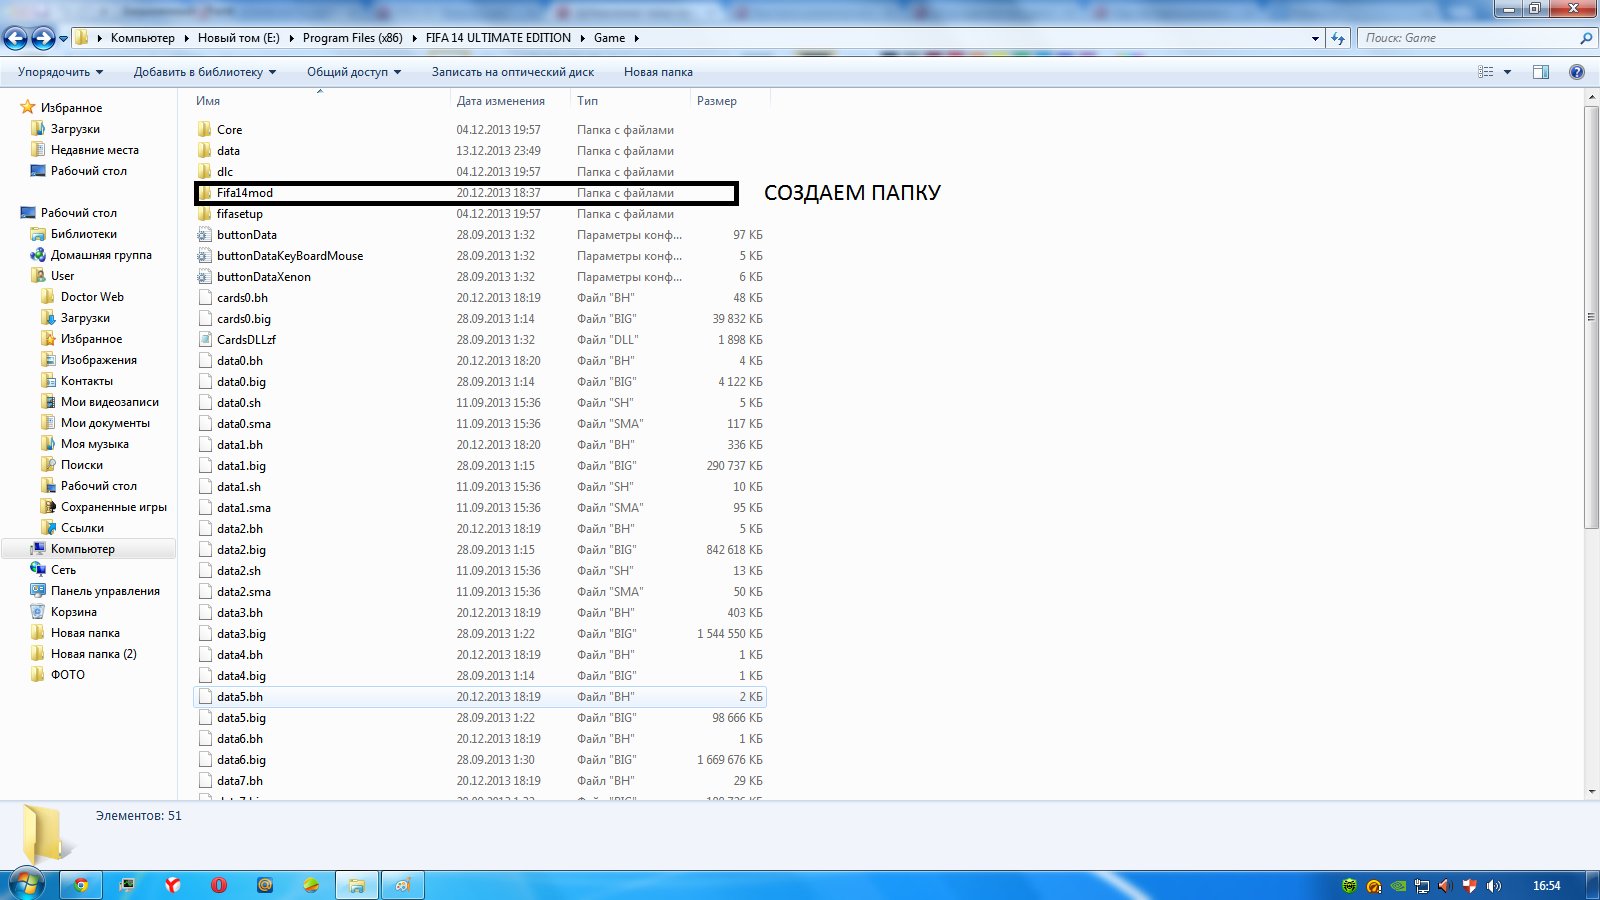1600x900 pixels.
Task: Launch Opera browser from taskbar
Action: click(x=219, y=885)
